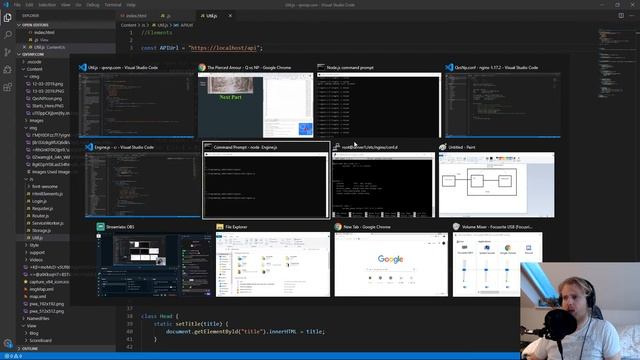Open pwa_512x512.png in the Explorer
The width and height of the screenshot is (640, 360).
click(x=47, y=311)
